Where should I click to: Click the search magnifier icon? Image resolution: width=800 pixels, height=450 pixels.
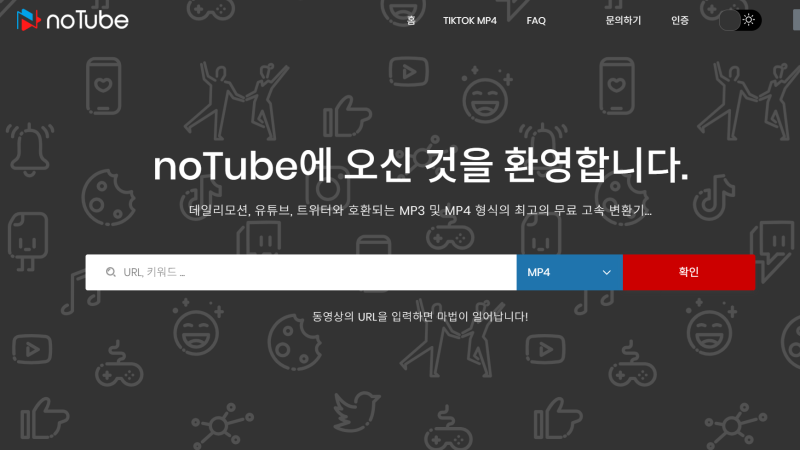(111, 272)
